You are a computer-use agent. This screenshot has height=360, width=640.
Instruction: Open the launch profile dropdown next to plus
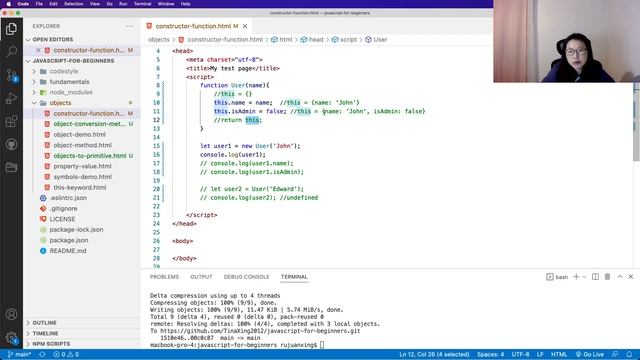(x=584, y=277)
